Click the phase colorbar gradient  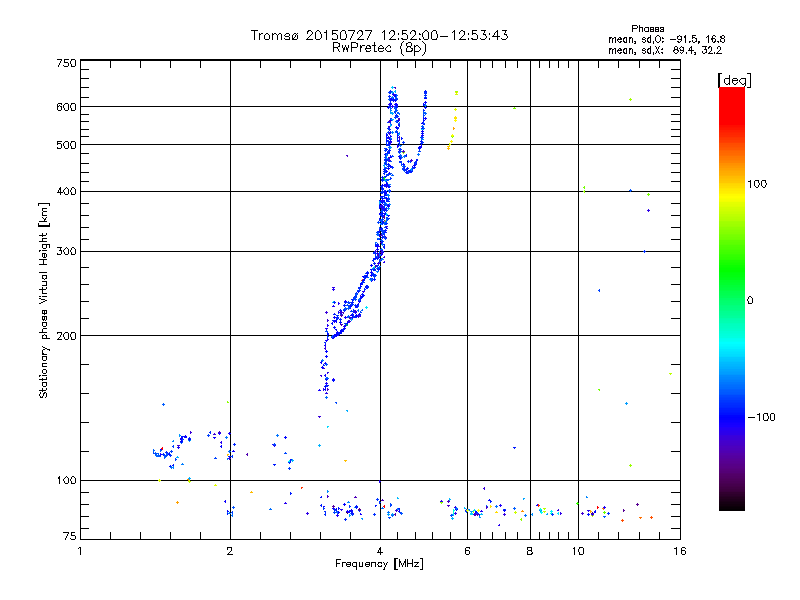732,298
